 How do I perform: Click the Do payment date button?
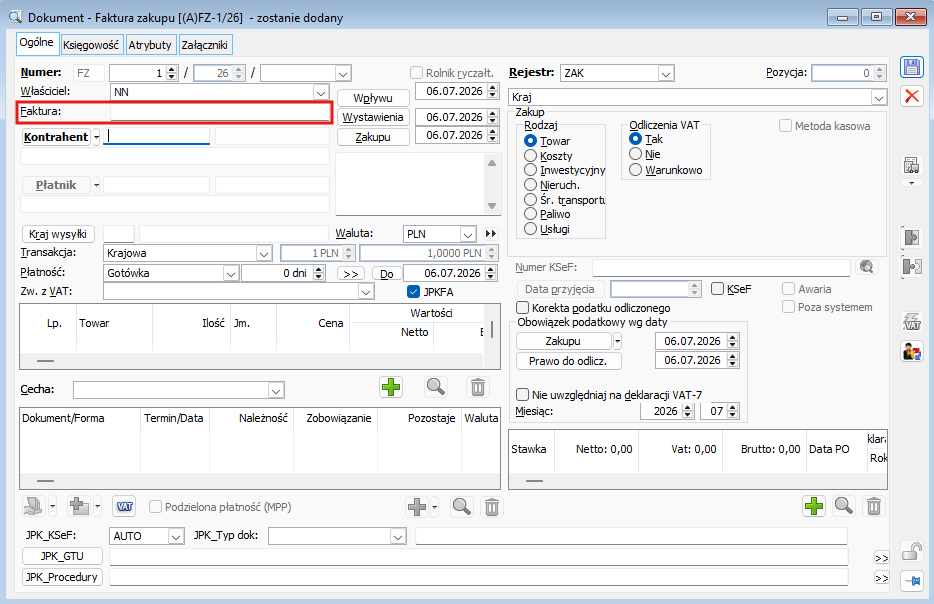tap(387, 274)
